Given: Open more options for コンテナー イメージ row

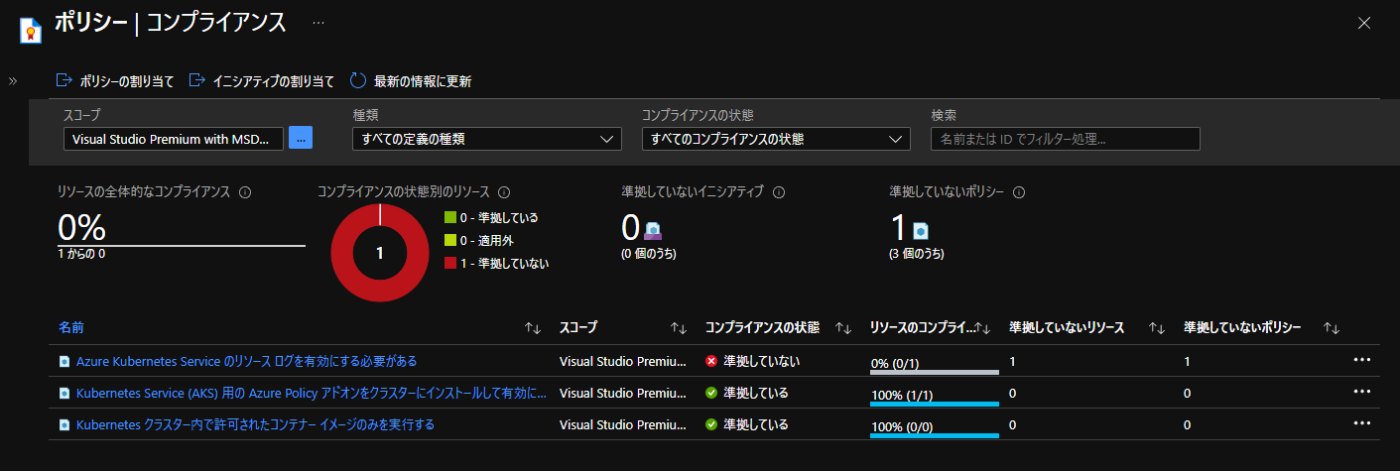Looking at the screenshot, I should (x=1361, y=424).
